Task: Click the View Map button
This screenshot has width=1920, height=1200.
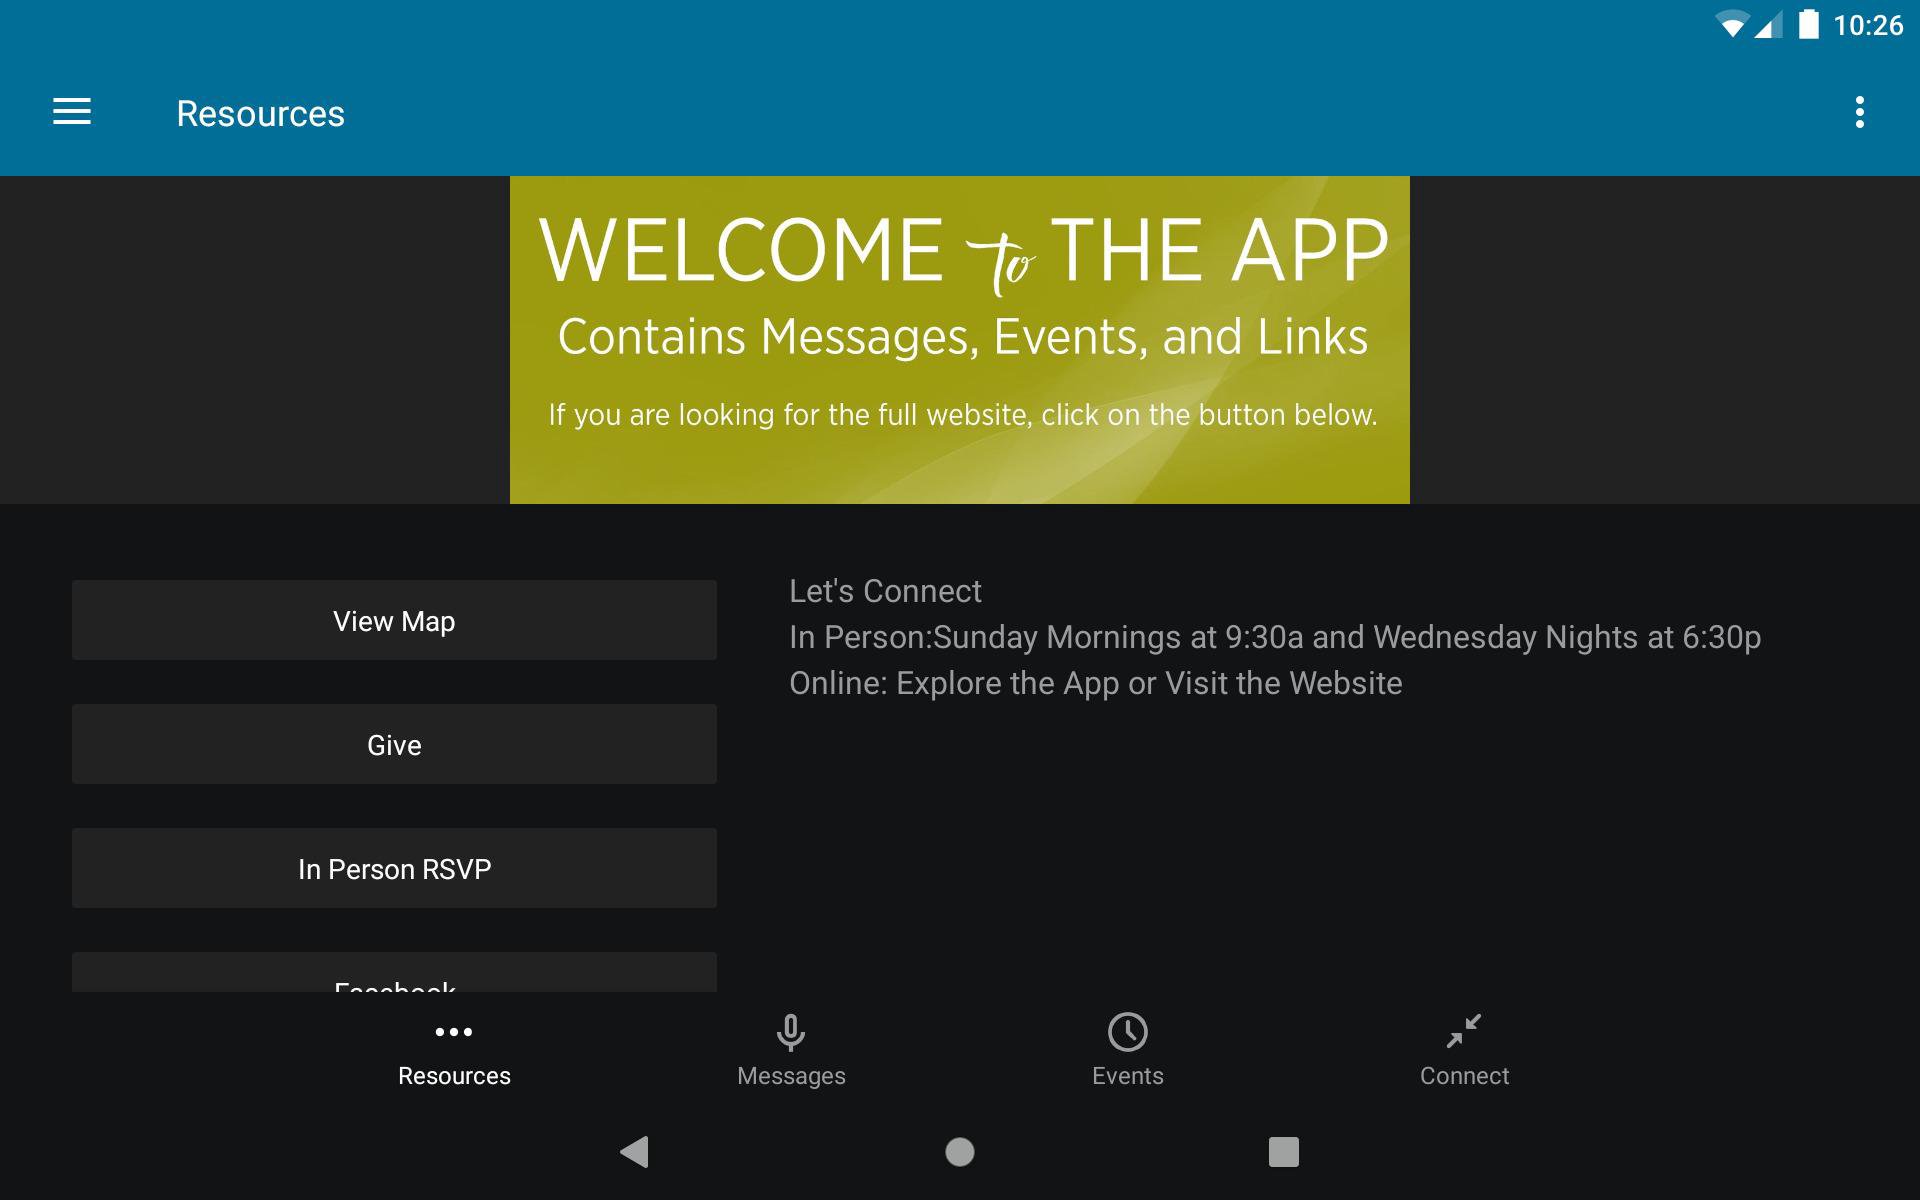Action: (x=394, y=620)
